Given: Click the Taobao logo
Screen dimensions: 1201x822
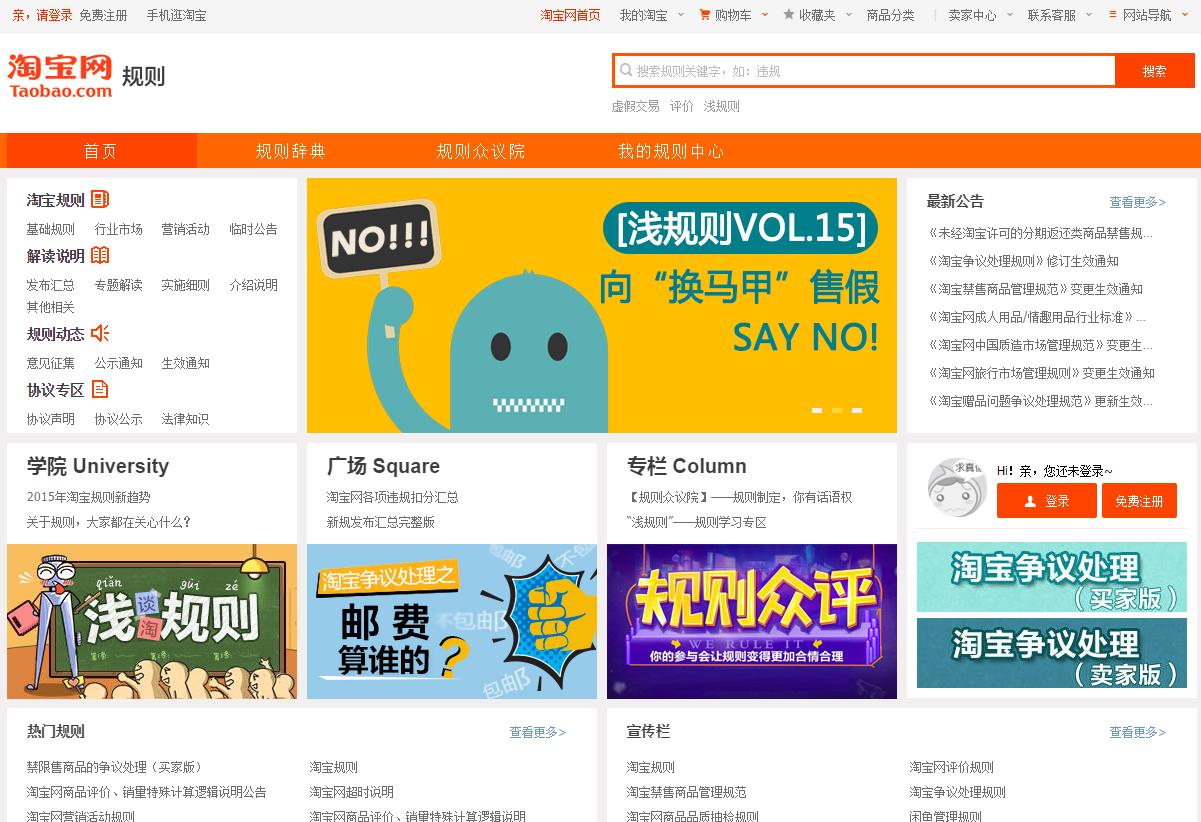Looking at the screenshot, I should pos(60,76).
